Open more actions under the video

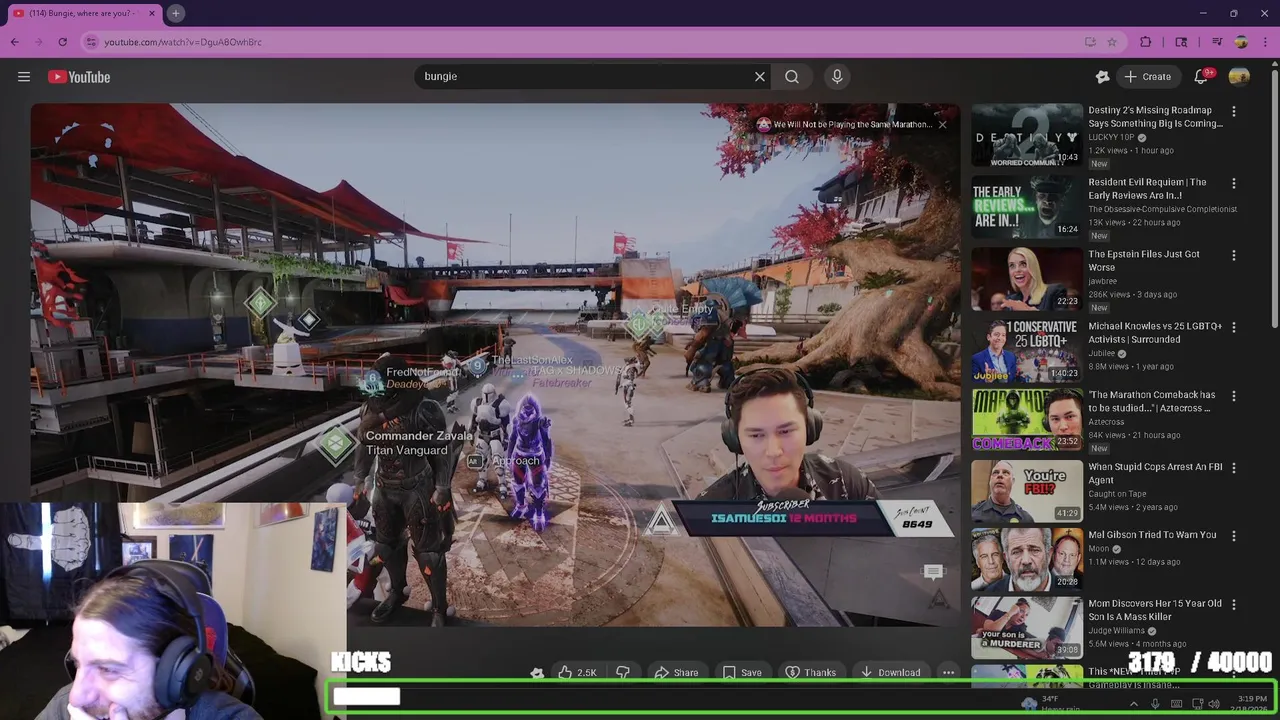click(x=948, y=673)
